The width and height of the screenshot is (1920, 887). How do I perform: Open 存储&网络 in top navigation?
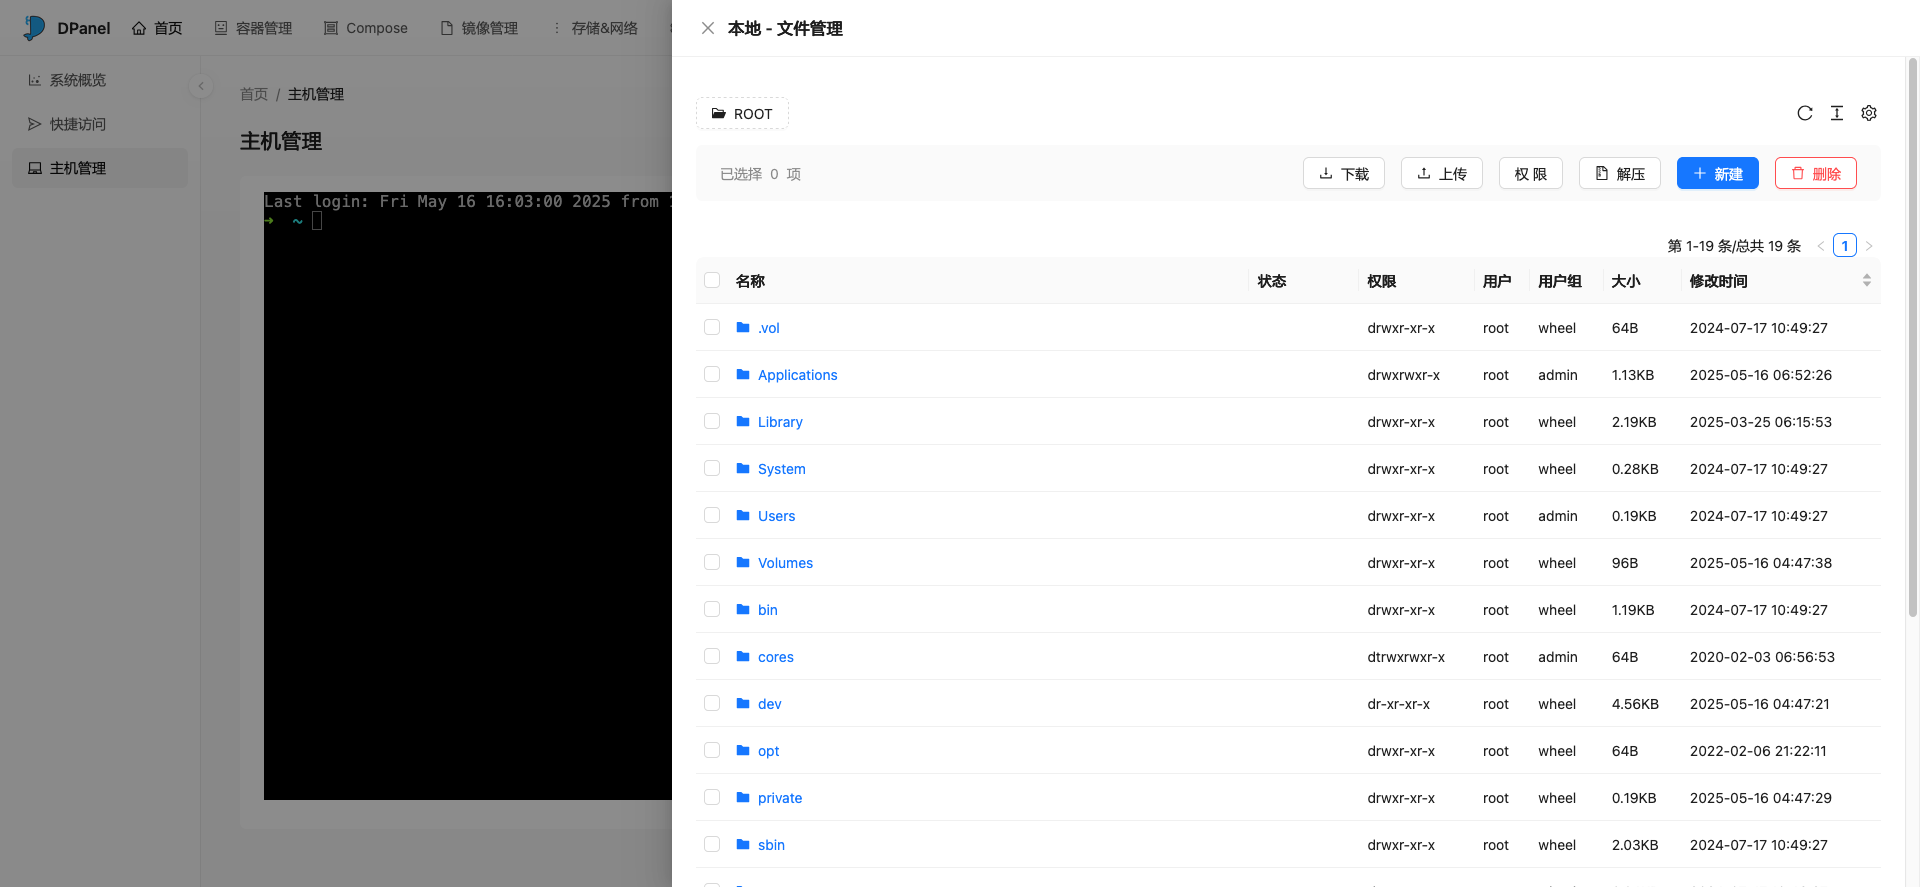click(595, 28)
